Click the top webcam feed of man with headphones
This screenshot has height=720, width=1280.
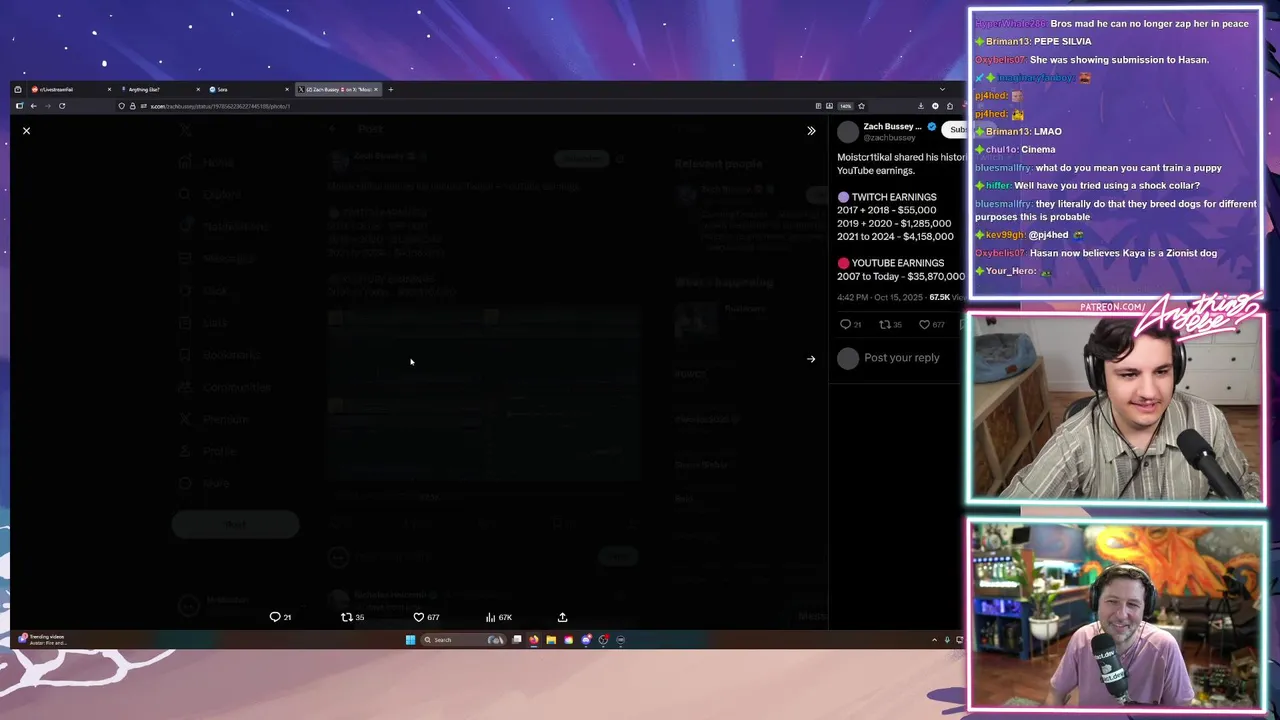[x=1115, y=408]
